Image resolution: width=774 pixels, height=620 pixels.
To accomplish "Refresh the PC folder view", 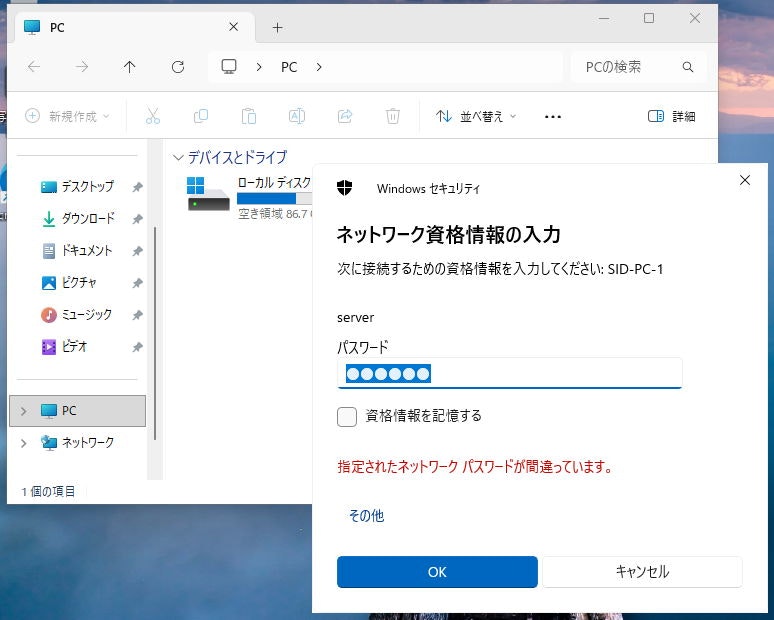I will [x=178, y=66].
